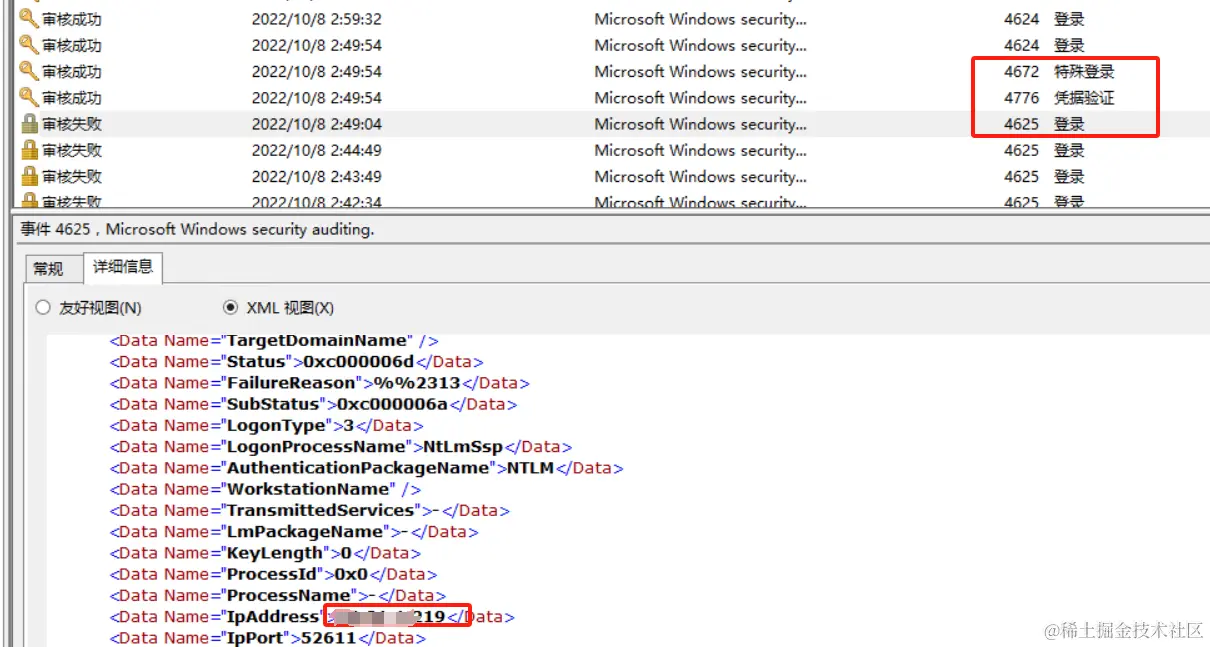
Task: Click the LogonProcessName NtLmSsp XML line
Action: point(341,446)
